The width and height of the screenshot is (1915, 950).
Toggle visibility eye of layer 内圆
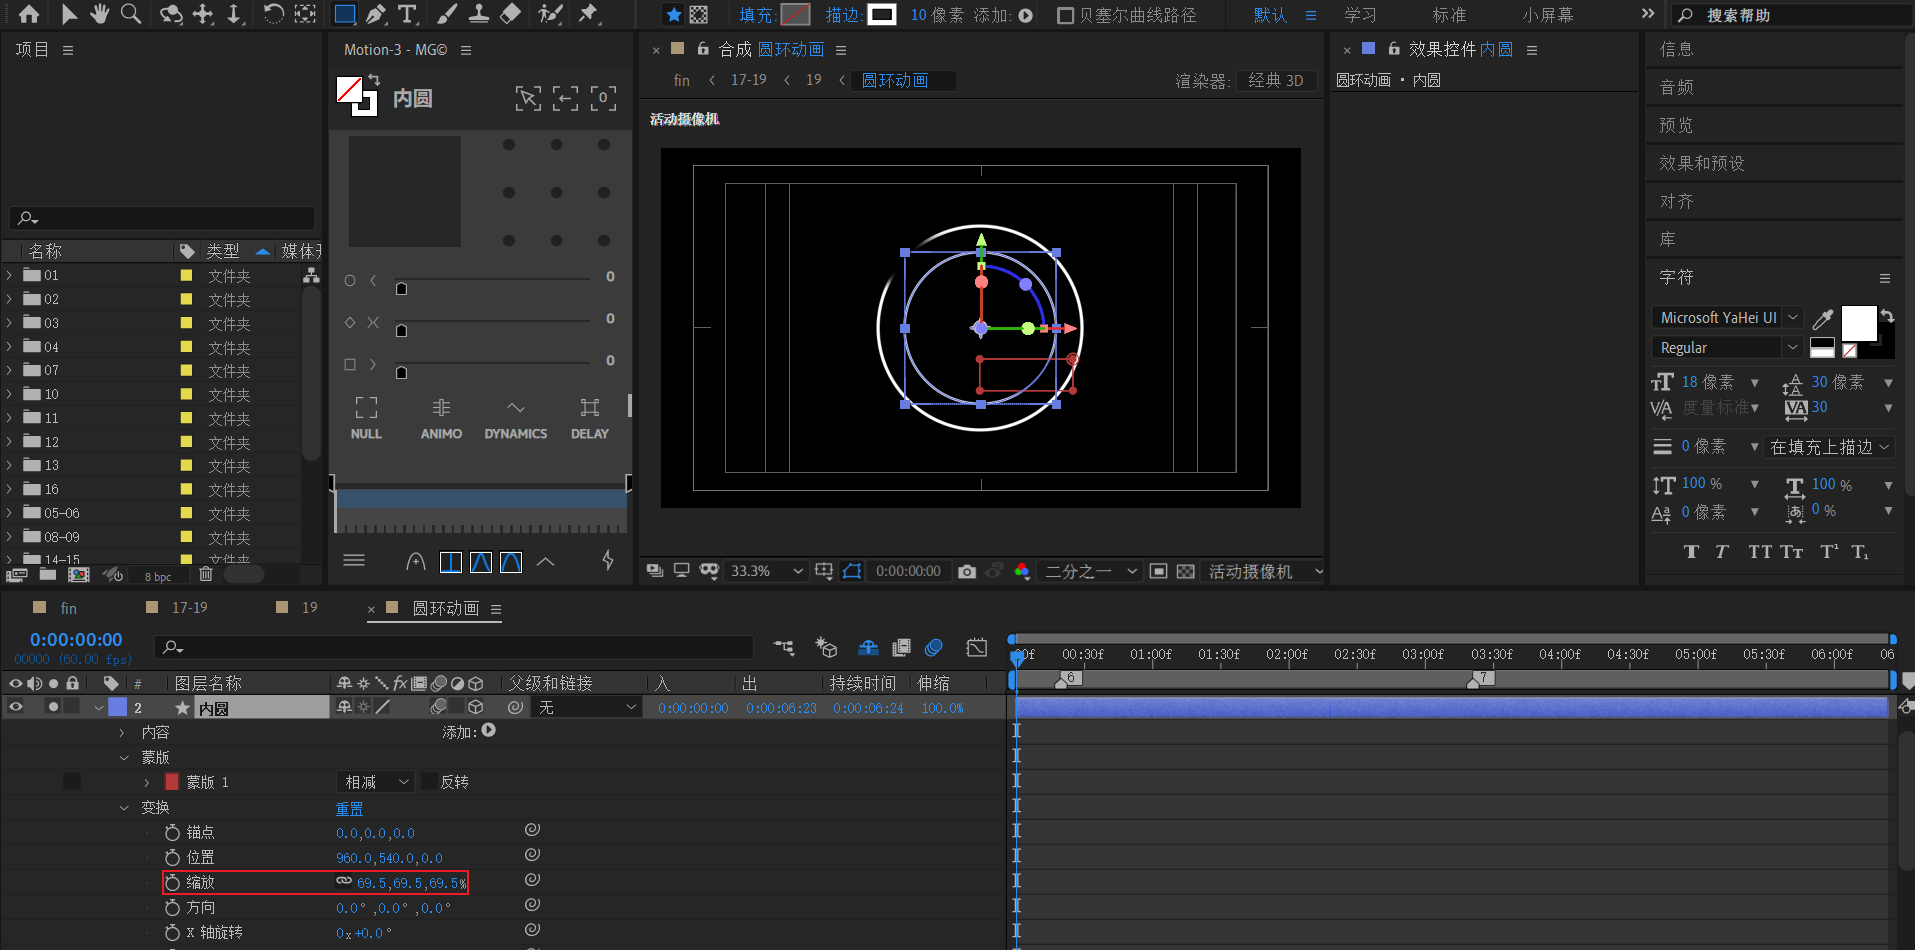point(15,707)
